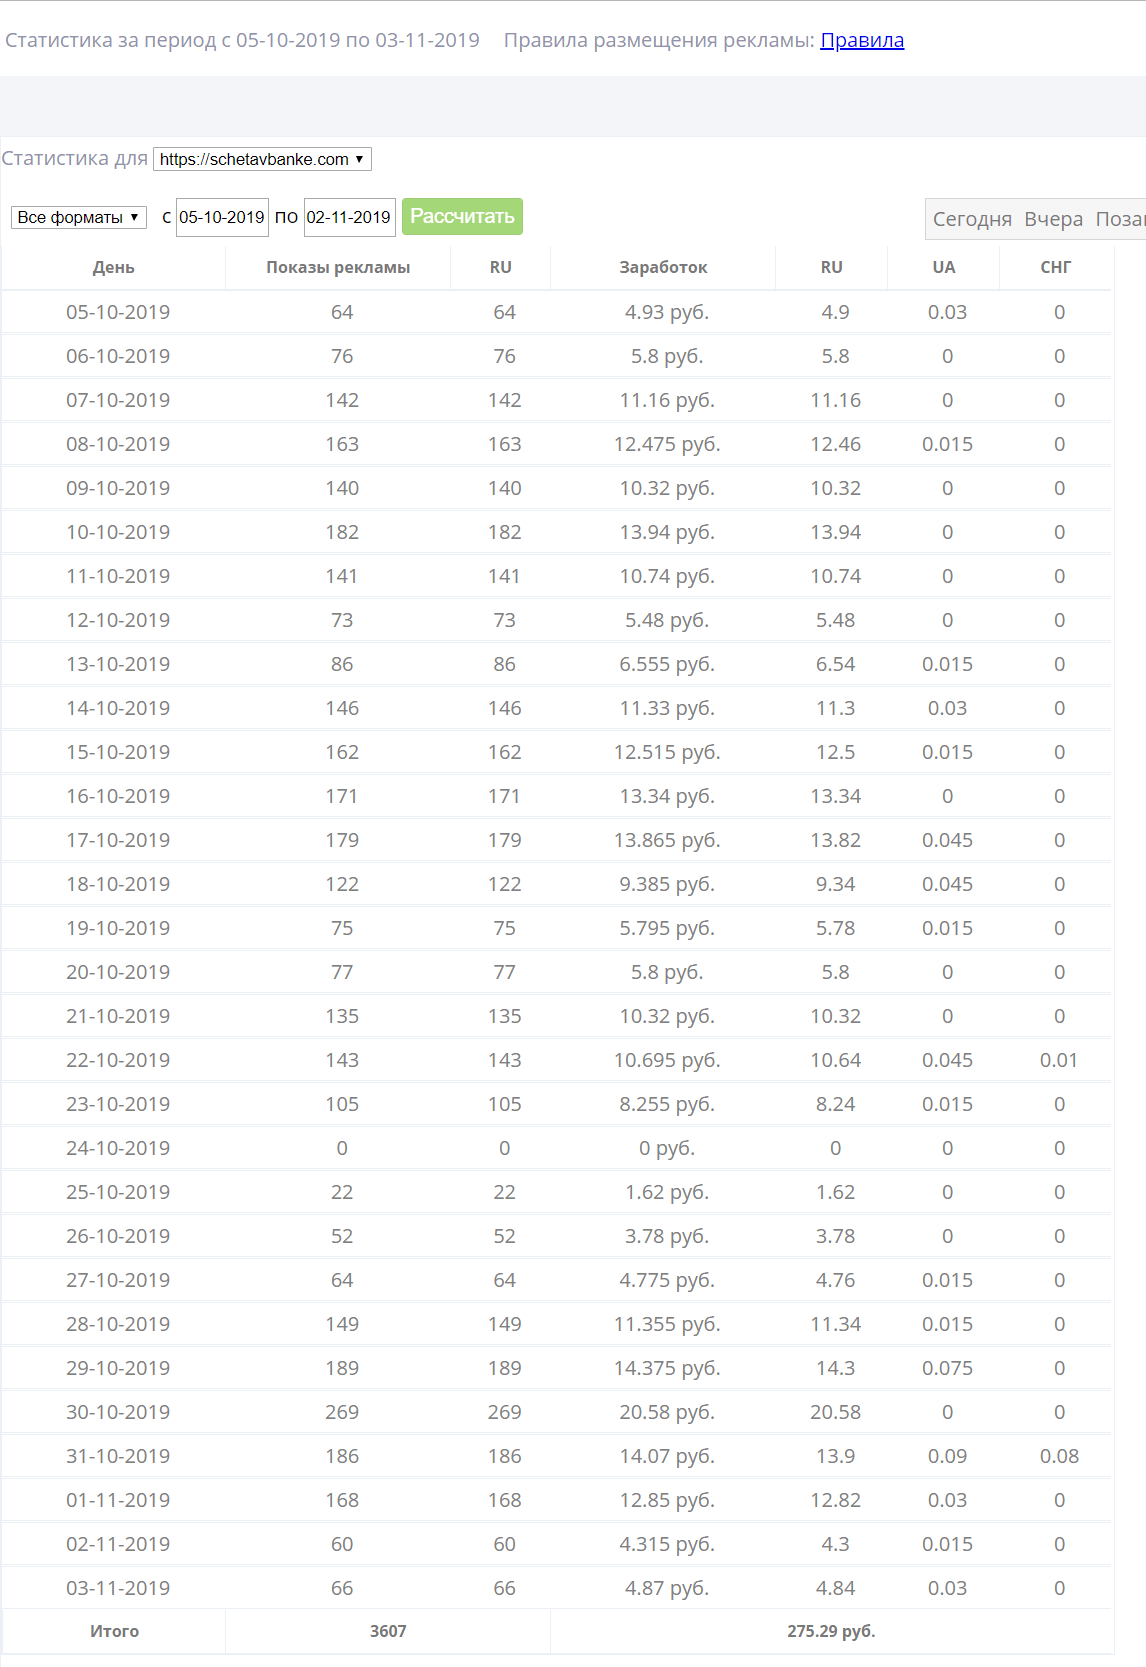Select the 31-10-2019 date cell
The height and width of the screenshot is (1667, 1146).
coord(118,1456)
